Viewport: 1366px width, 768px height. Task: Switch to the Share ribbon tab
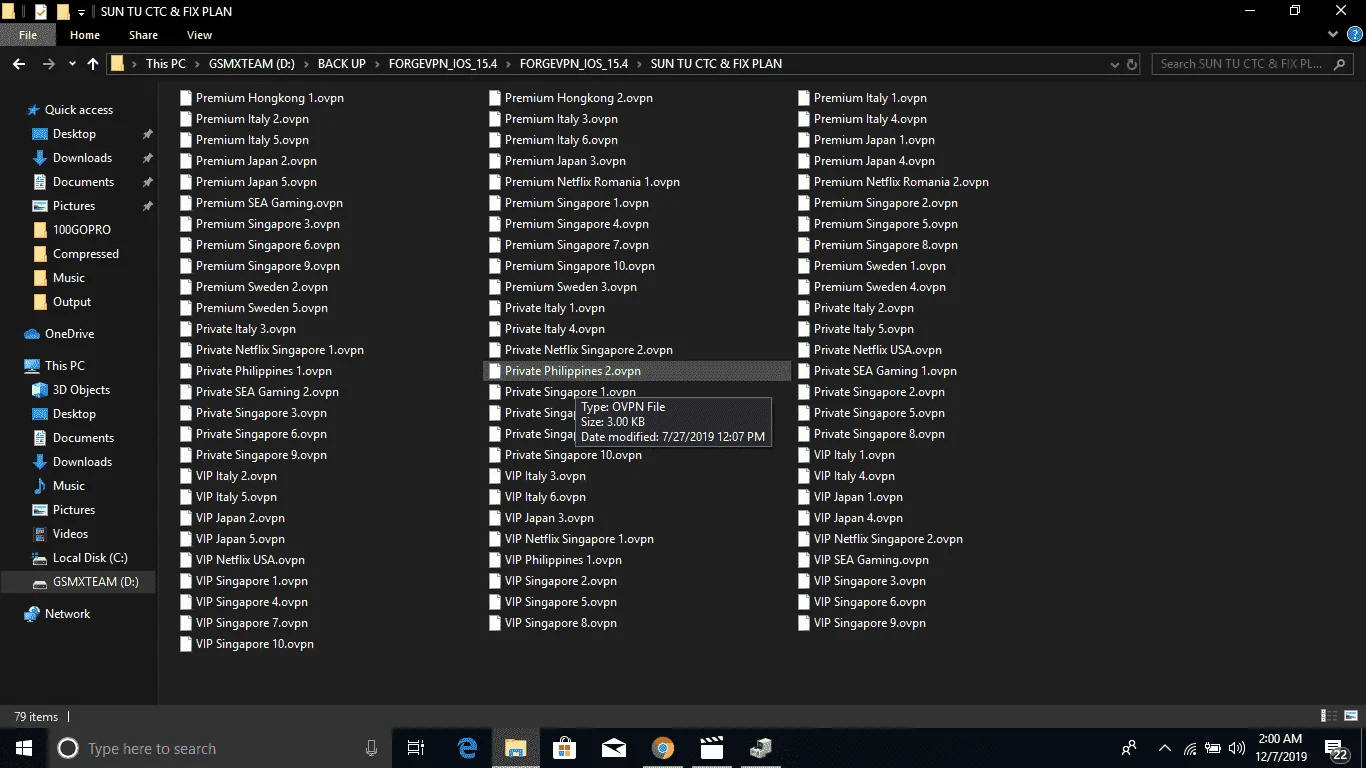pyautogui.click(x=143, y=35)
